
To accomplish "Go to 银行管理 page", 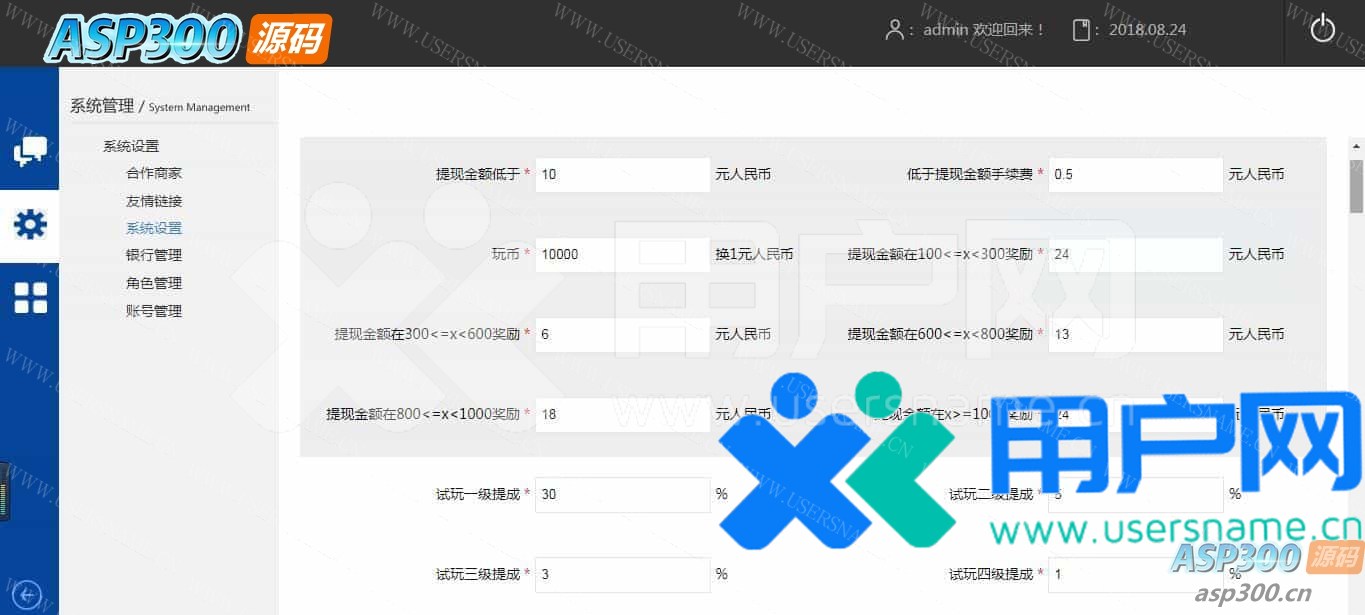I will click(x=154, y=255).
